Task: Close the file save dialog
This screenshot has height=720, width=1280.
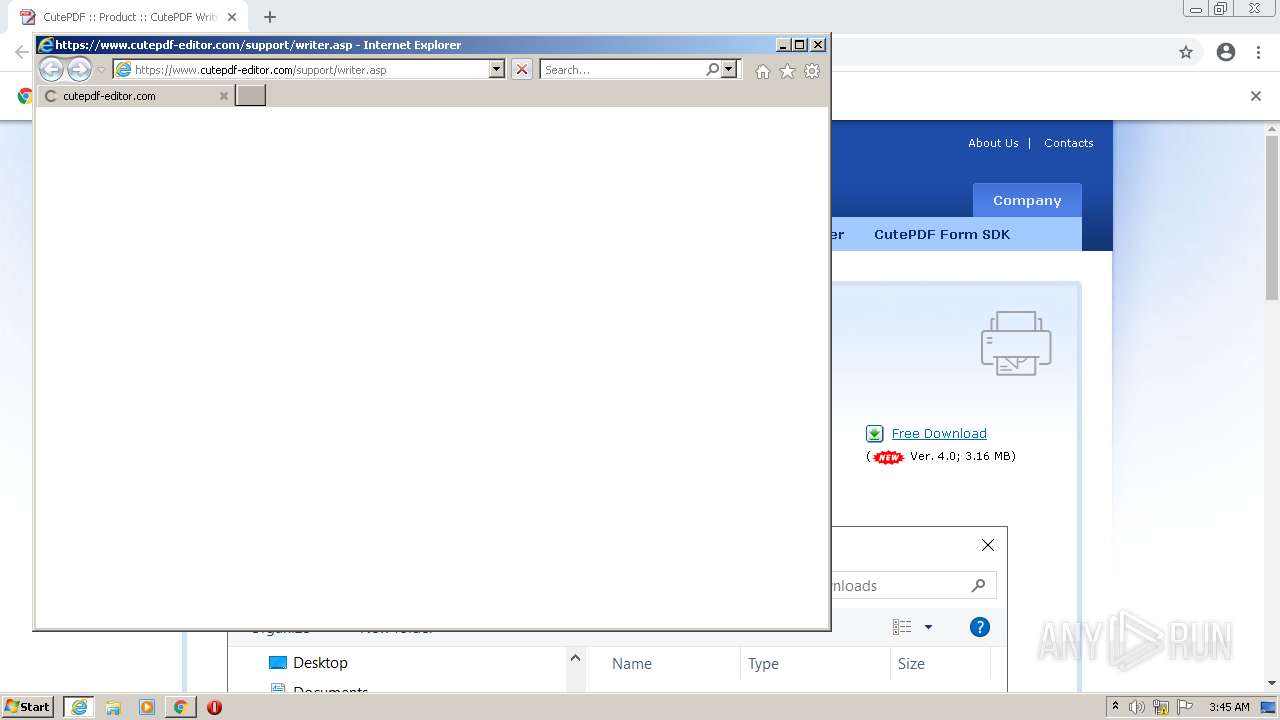Action: [988, 545]
